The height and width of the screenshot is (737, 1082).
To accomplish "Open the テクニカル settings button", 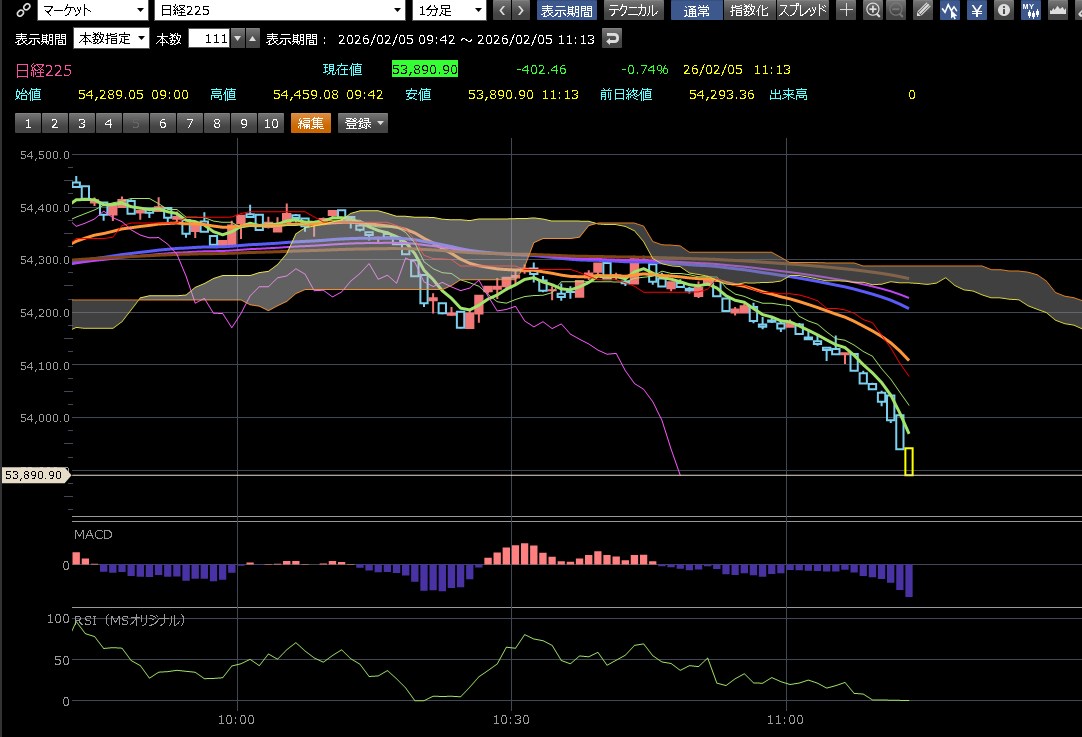I will pos(633,11).
